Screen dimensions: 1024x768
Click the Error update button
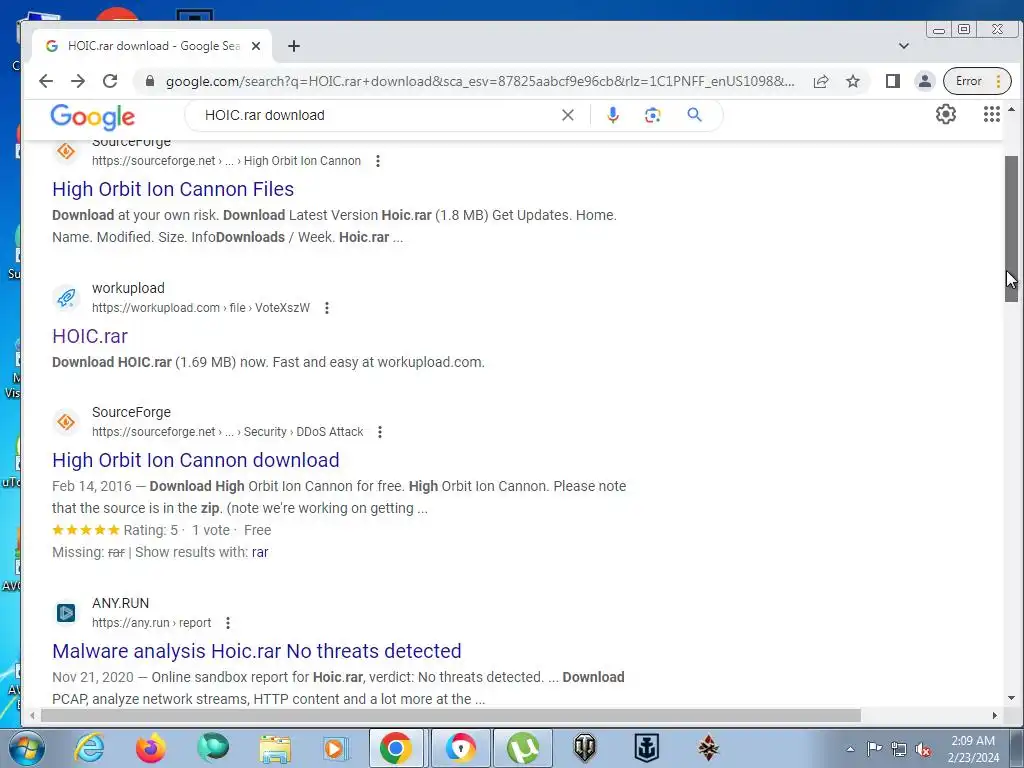[x=977, y=81]
